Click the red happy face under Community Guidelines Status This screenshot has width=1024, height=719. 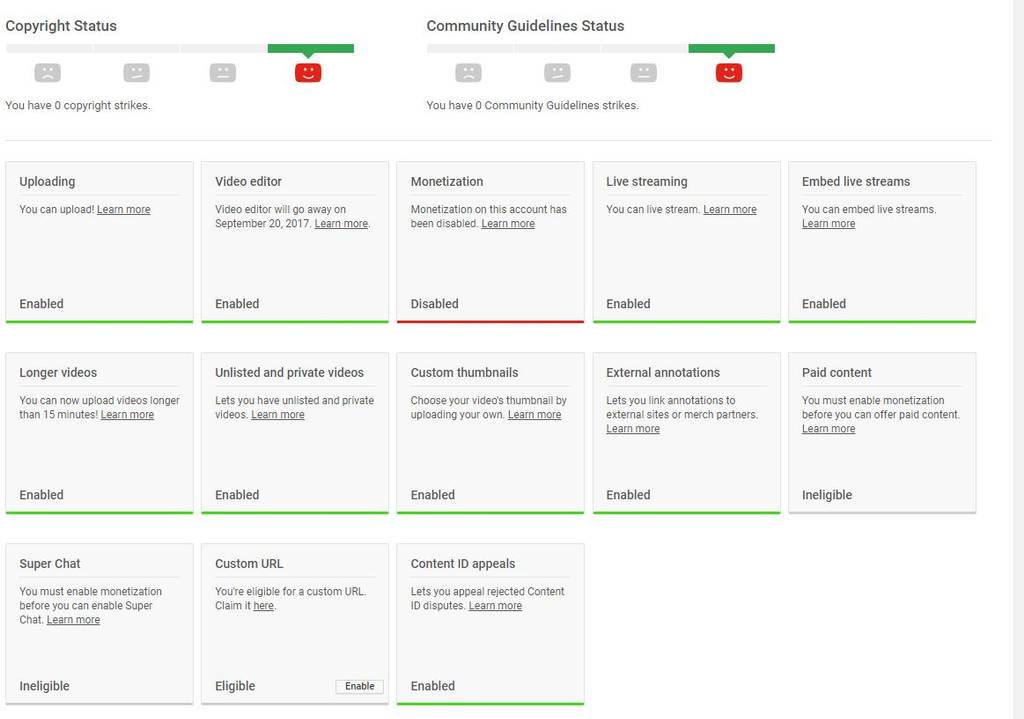pos(729,72)
